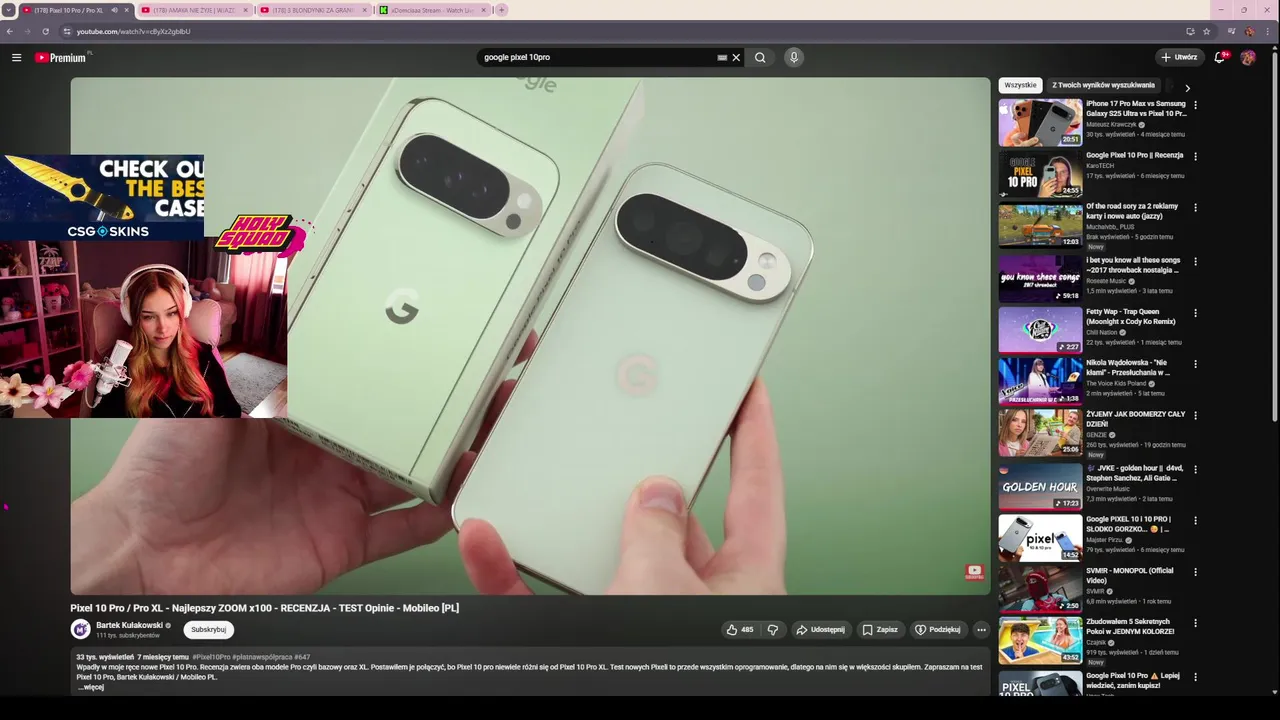Open options for iPhone 17 Pro Max video
The image size is (1280, 720).
click(1195, 104)
